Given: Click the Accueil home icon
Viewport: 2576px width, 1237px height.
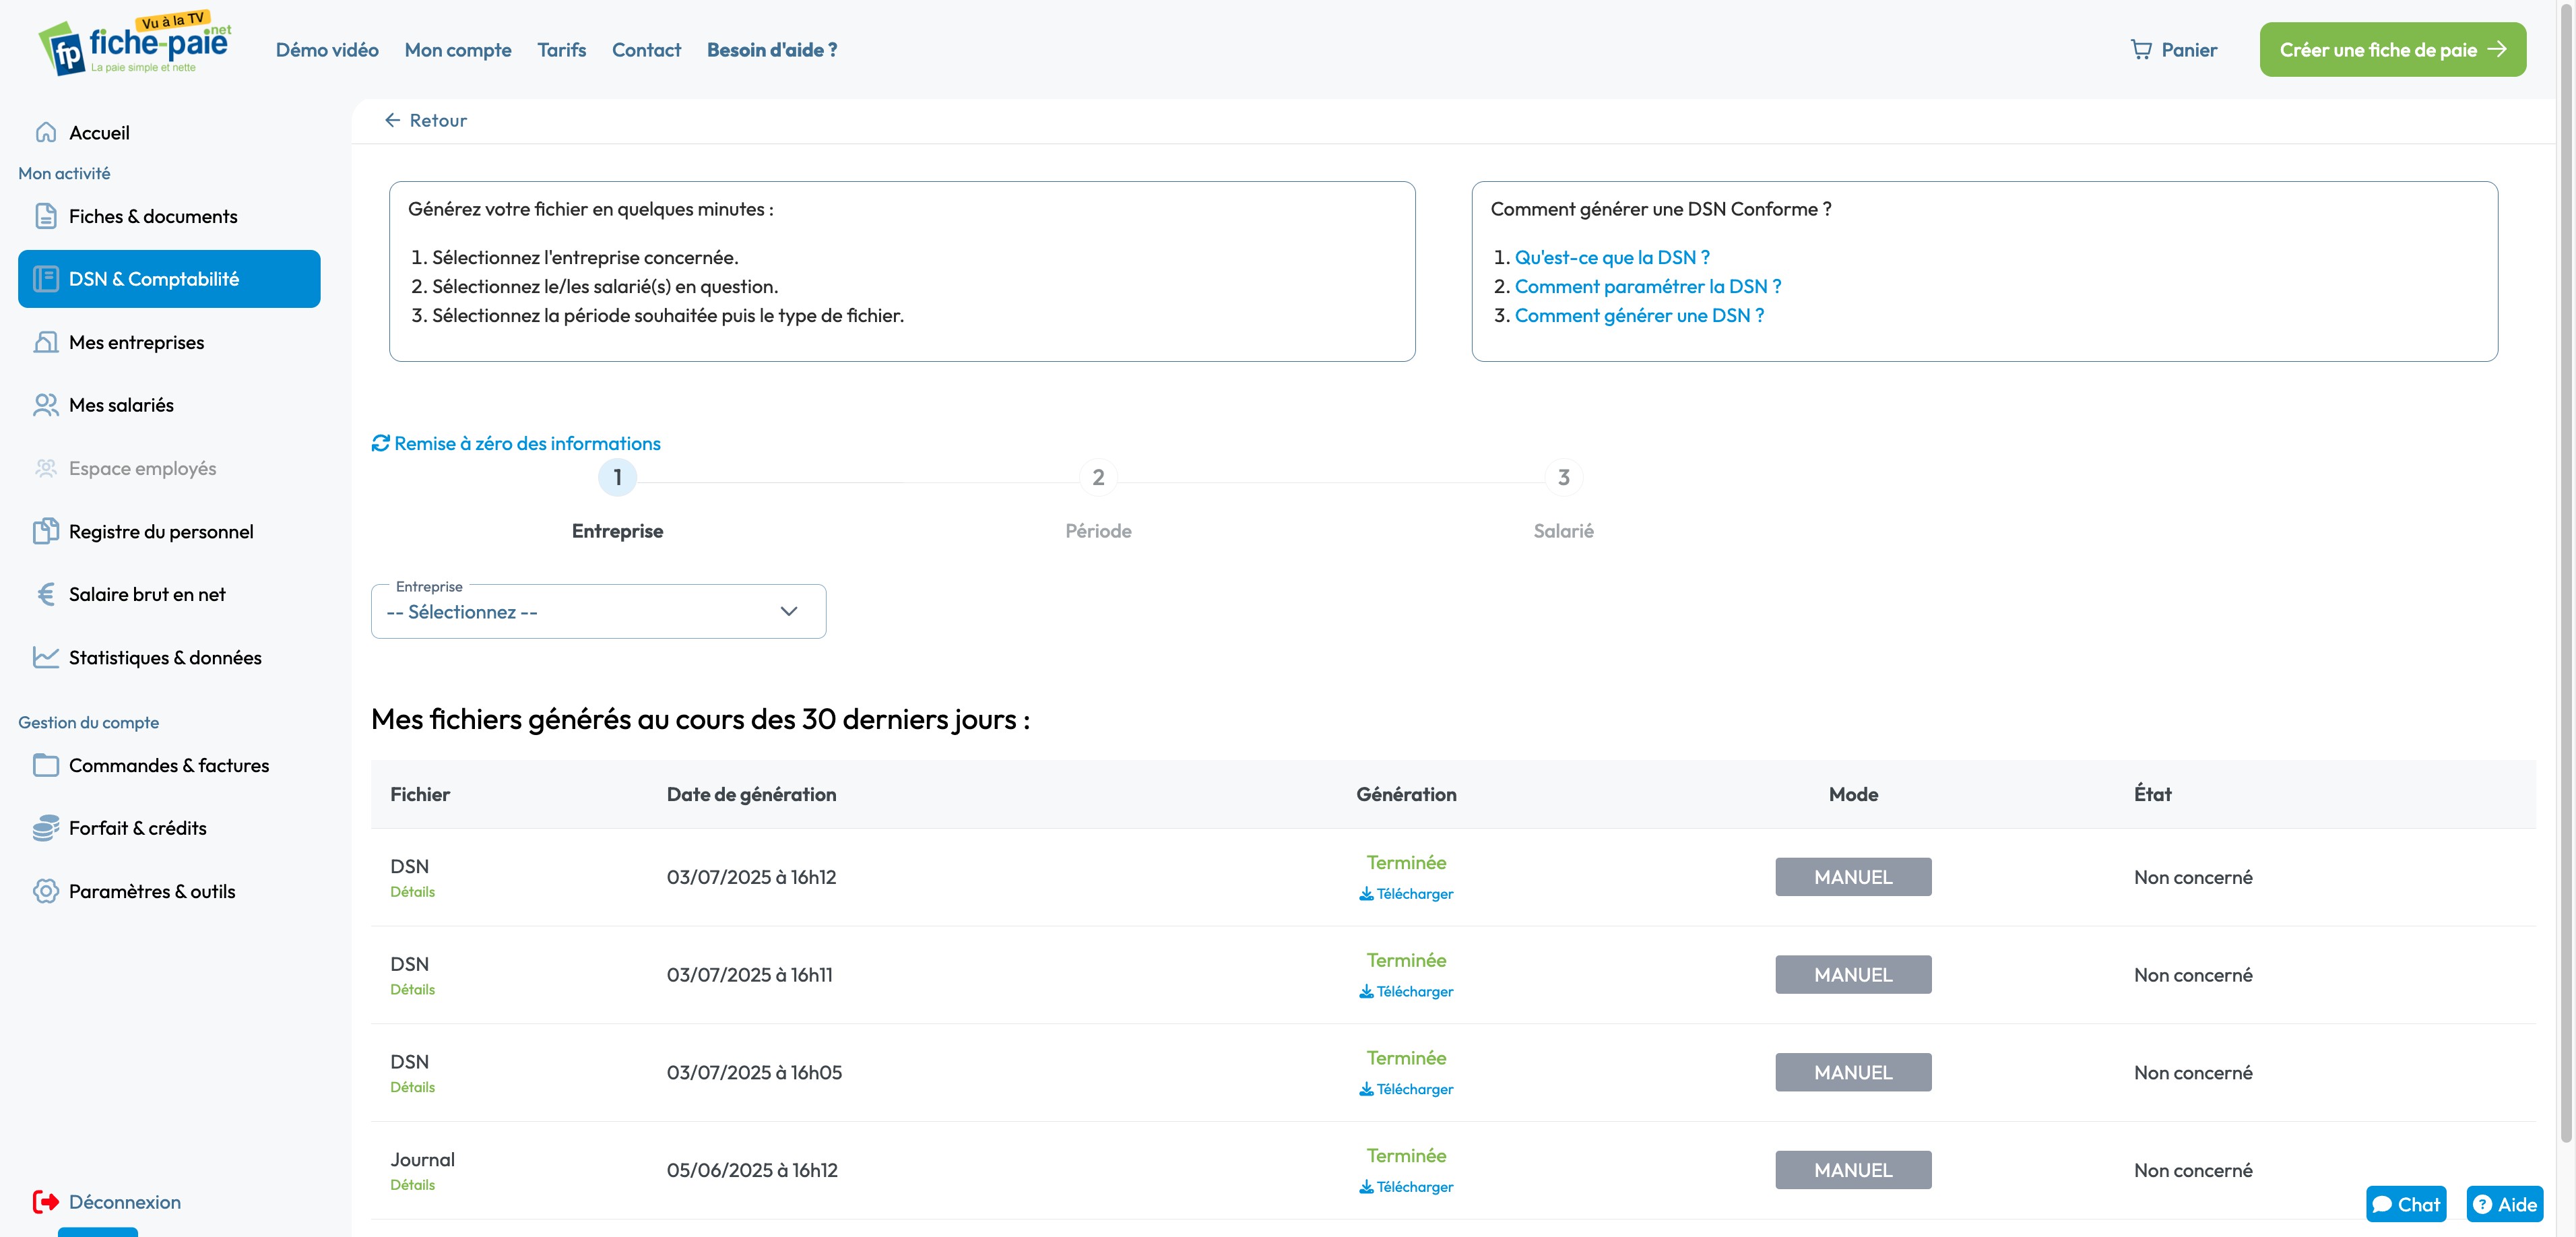Looking at the screenshot, I should click(46, 132).
